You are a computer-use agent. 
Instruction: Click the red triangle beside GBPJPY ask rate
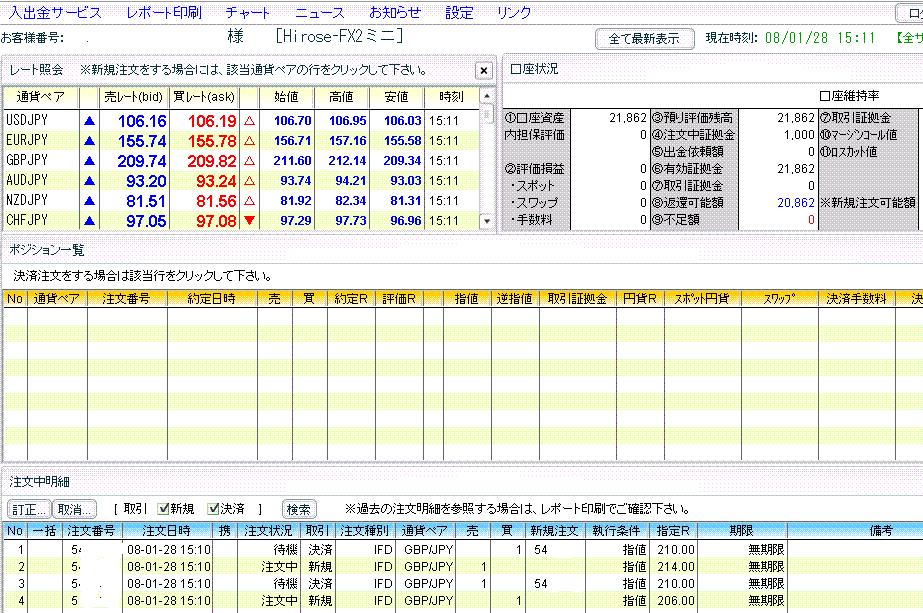(x=250, y=161)
